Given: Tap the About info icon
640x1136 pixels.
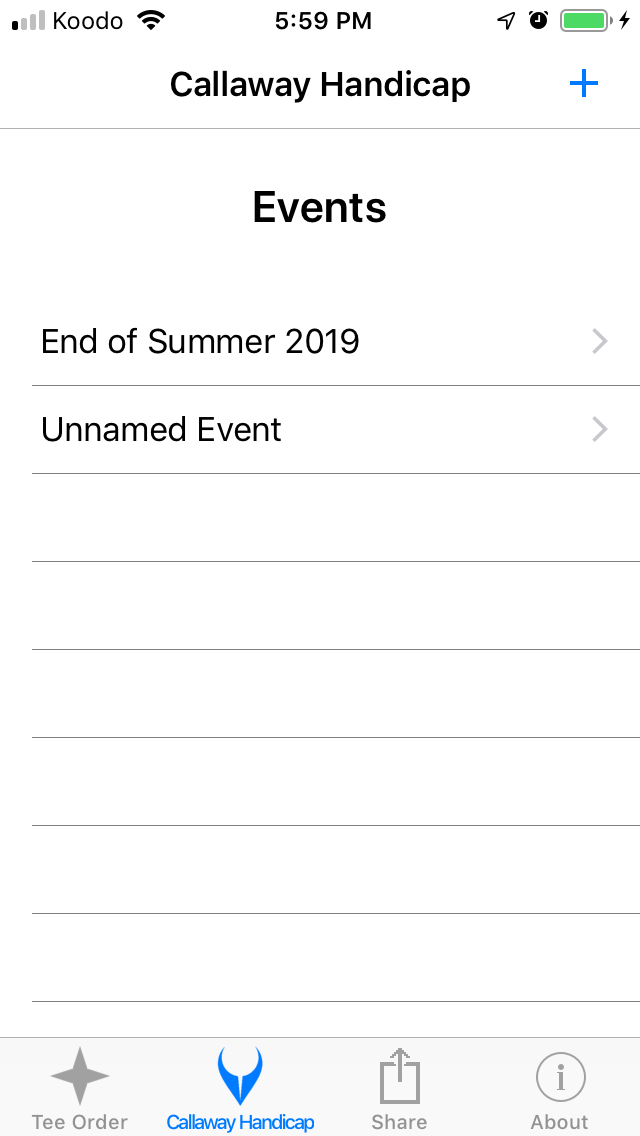Looking at the screenshot, I should point(559,1077).
